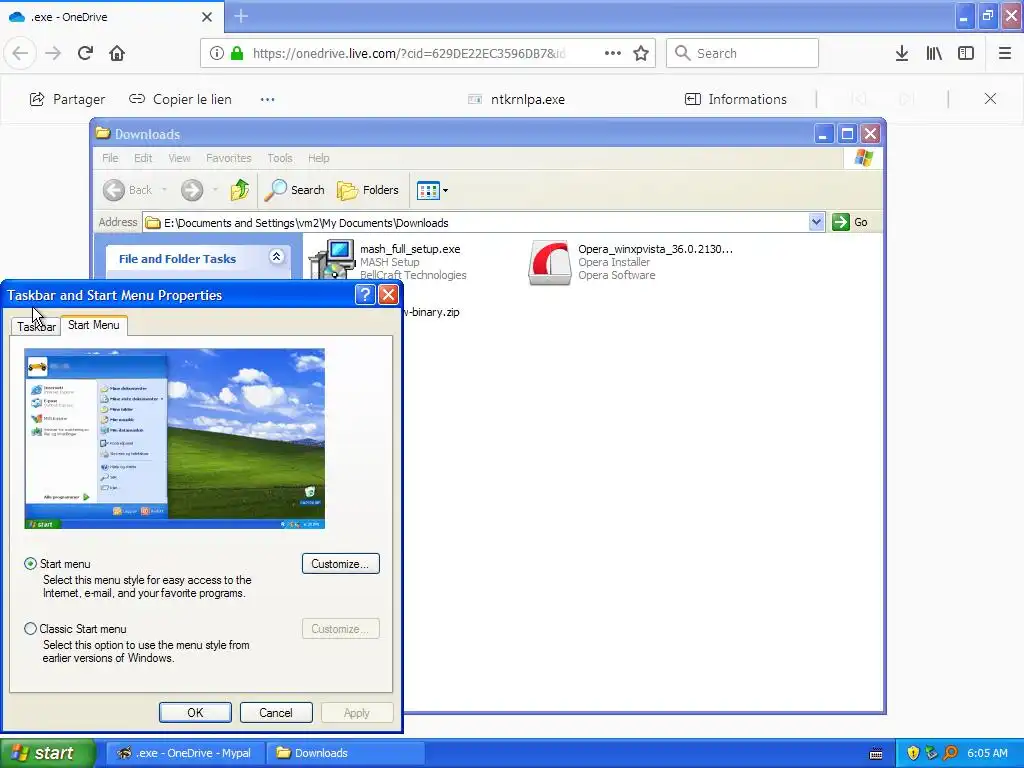Screen dimensions: 1024x768
Task: Select the Classic Start menu radio button
Action: (31, 629)
